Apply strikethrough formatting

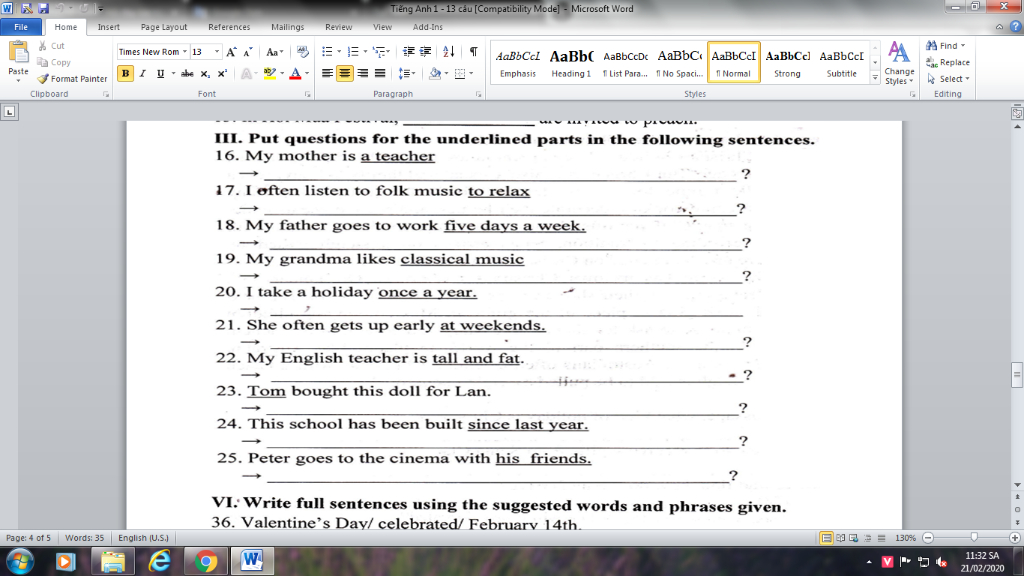(187, 73)
